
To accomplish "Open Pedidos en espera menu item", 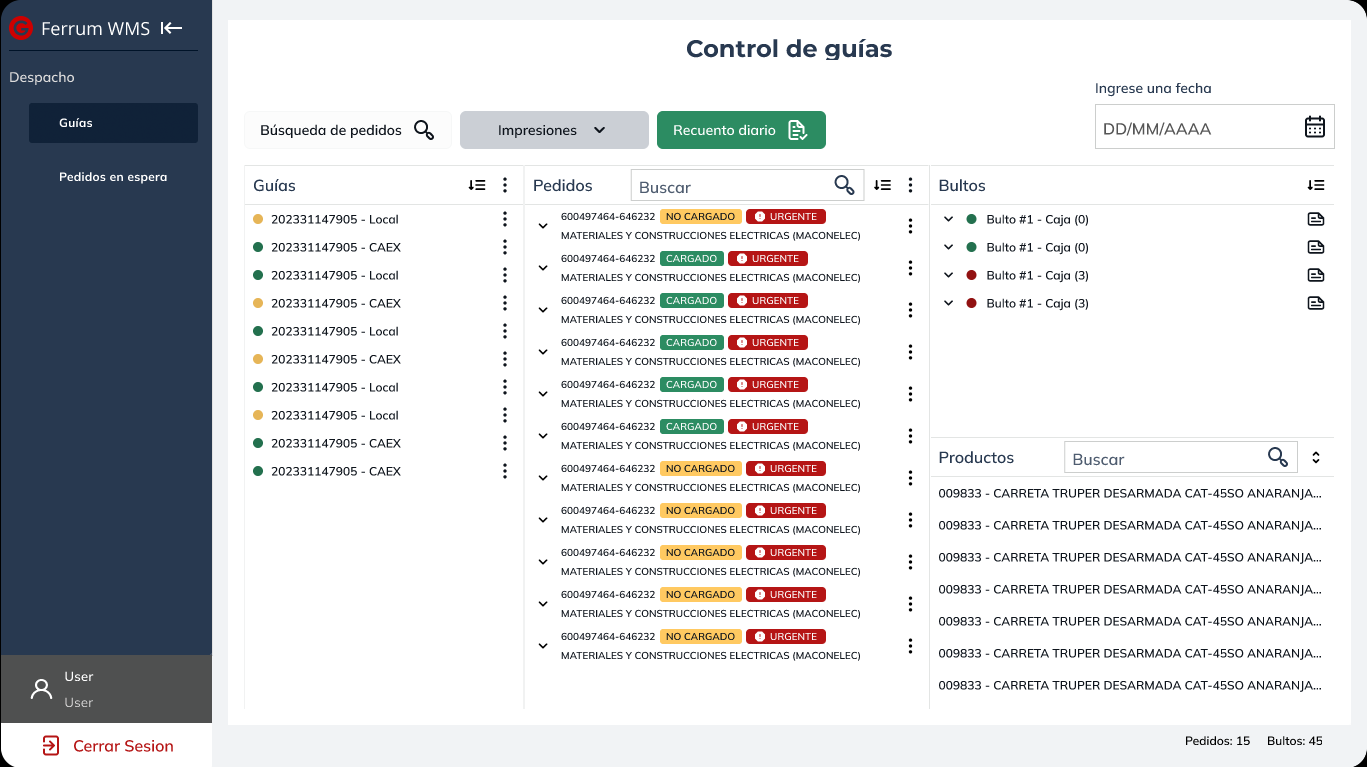I will pos(113,177).
